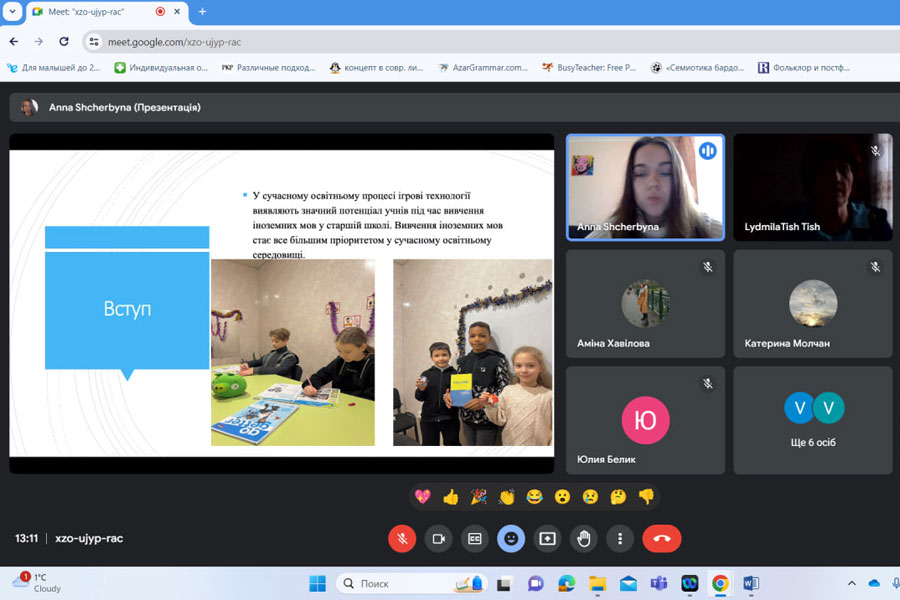Select Аміна Хавілова participant tile
The width and height of the screenshot is (900, 600).
[645, 304]
